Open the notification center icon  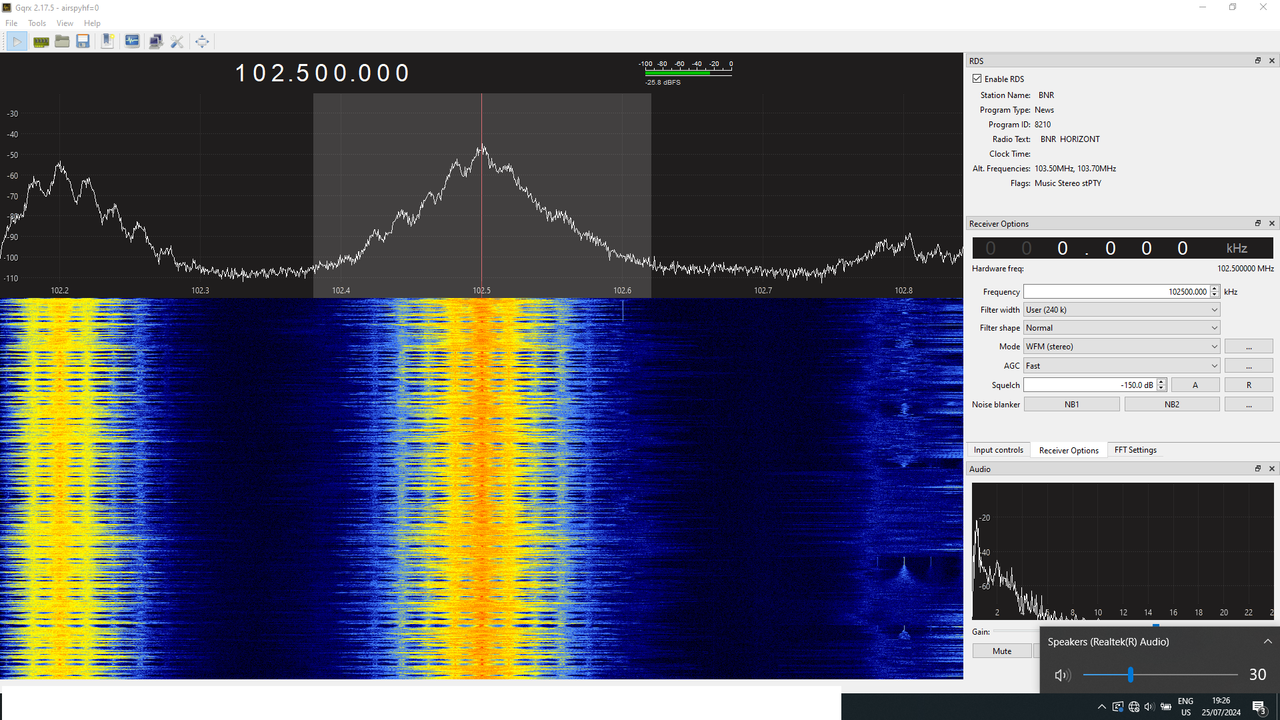pyautogui.click(x=1259, y=706)
